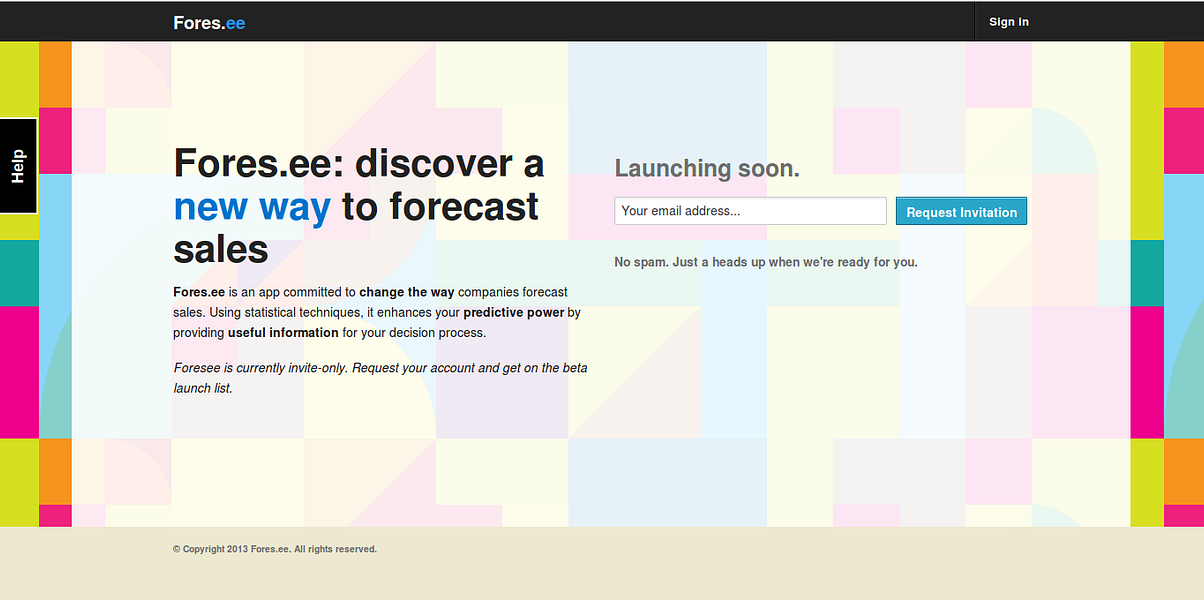Click the Fores.ee logo in the header
Viewport: 1204px width, 600px height.
click(x=209, y=22)
